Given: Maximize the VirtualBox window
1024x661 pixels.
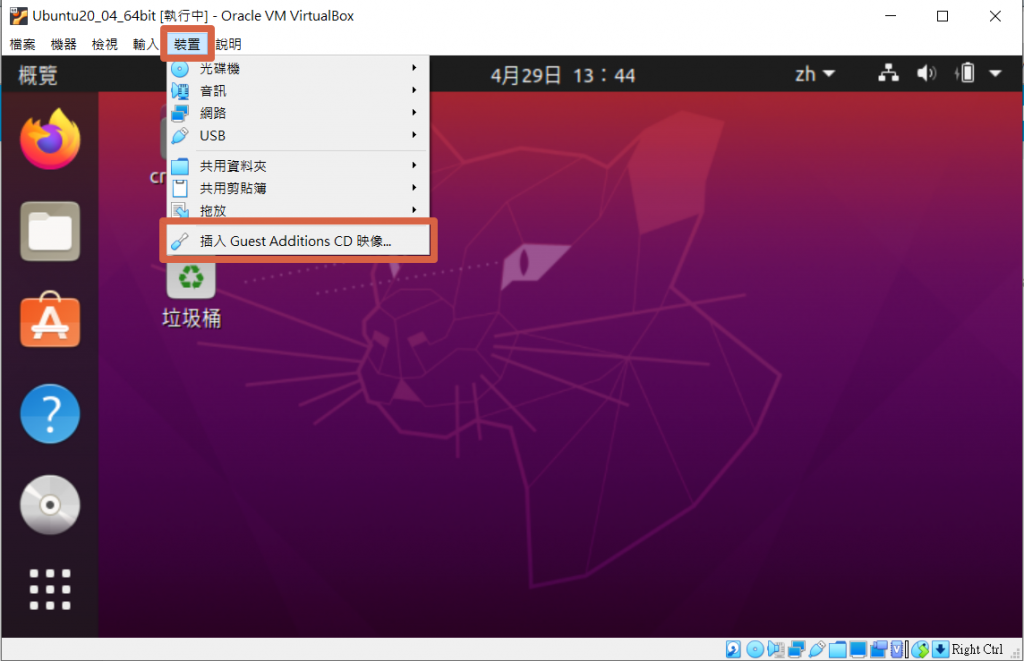Looking at the screenshot, I should click(942, 16).
